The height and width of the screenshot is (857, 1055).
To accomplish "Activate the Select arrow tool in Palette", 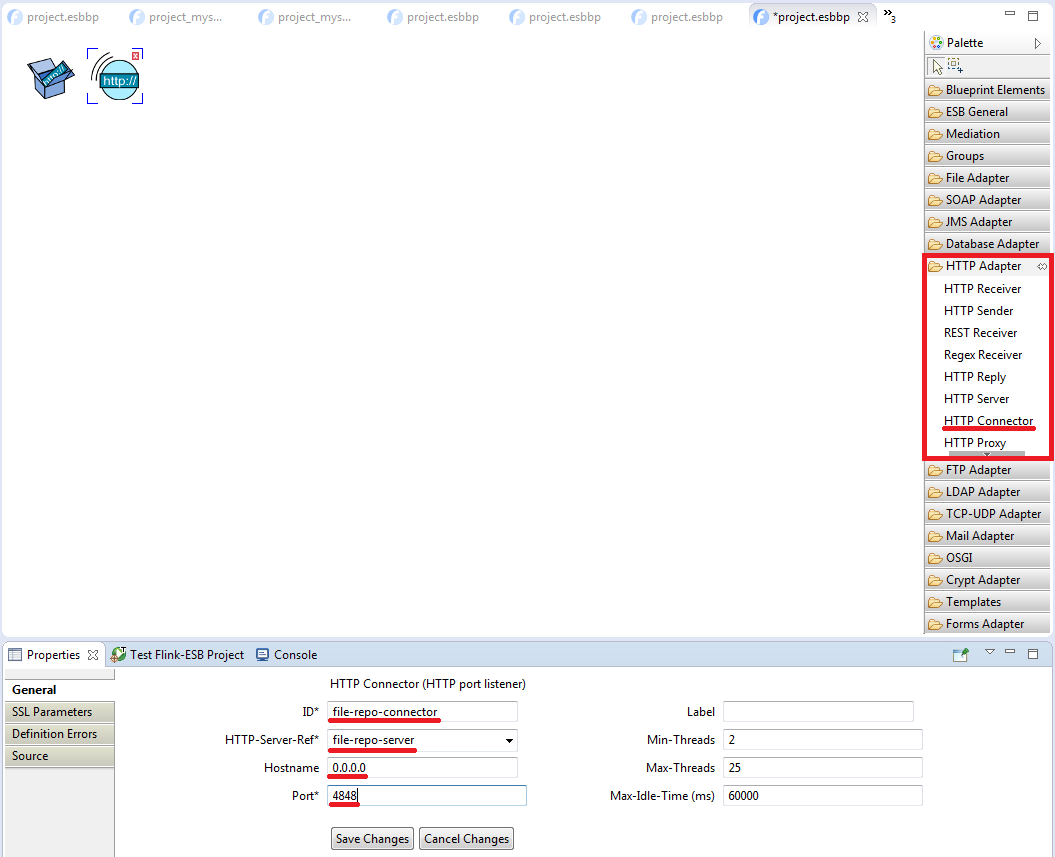I will tap(936, 67).
